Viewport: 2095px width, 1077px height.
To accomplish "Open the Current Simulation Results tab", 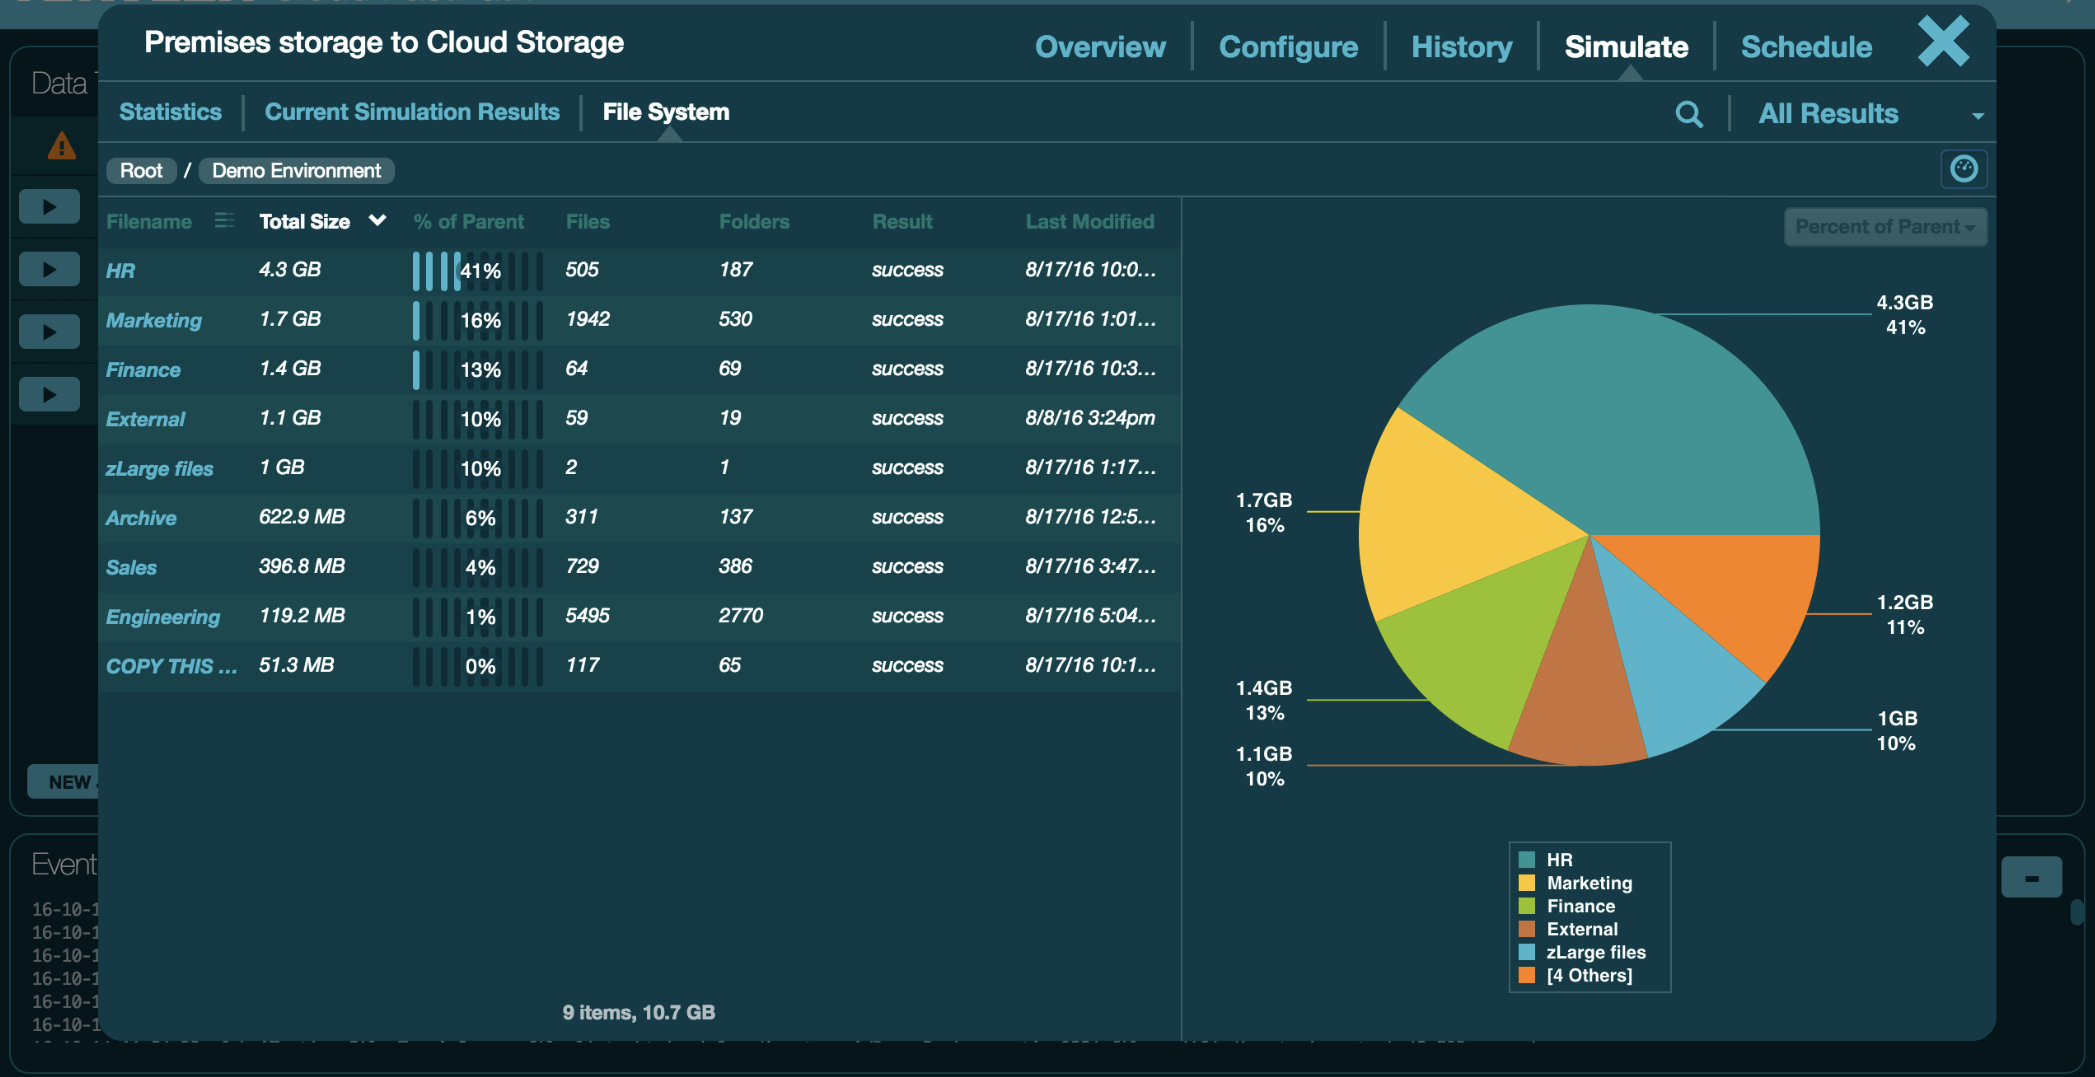I will (x=412, y=111).
